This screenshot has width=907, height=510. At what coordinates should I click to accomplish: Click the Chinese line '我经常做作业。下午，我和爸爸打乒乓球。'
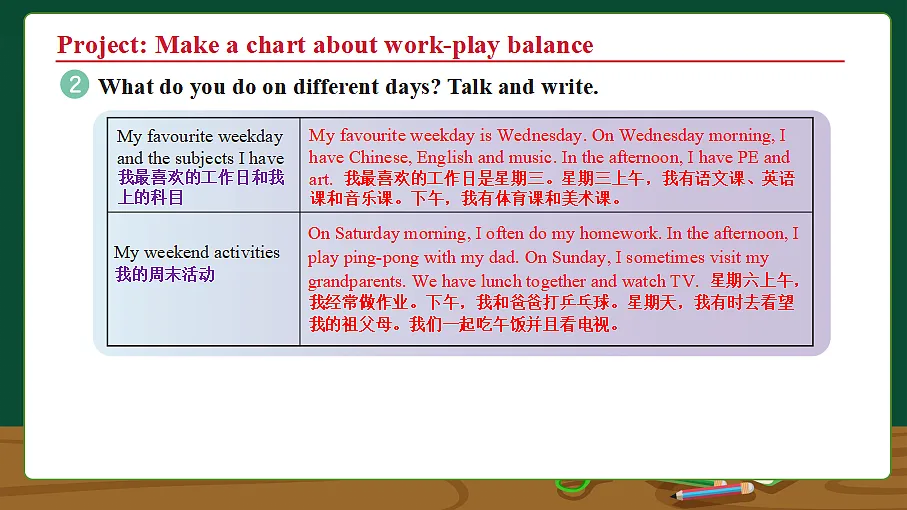464,302
